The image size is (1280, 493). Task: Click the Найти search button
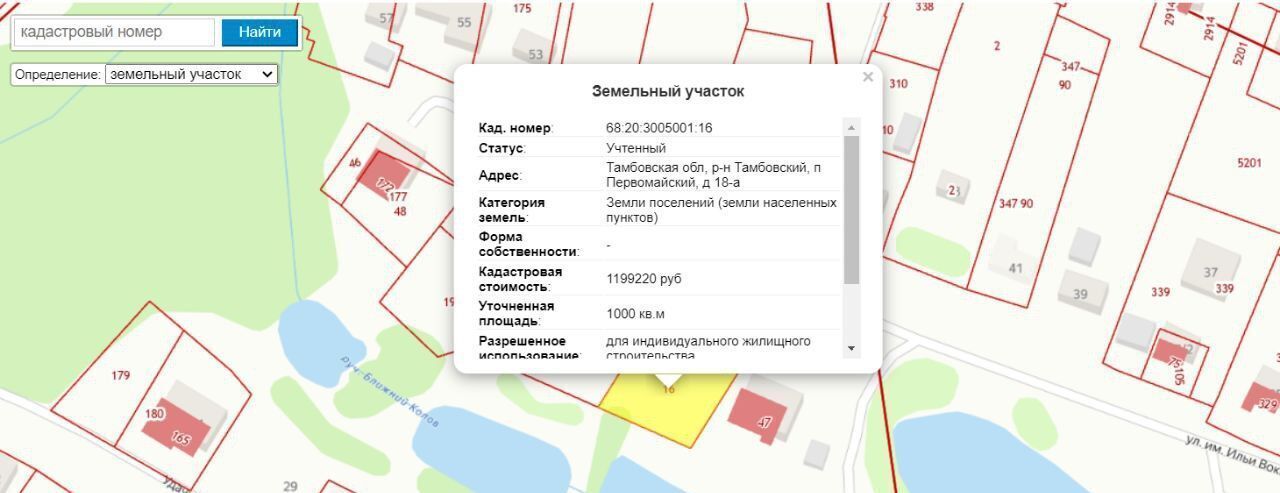pyautogui.click(x=259, y=32)
